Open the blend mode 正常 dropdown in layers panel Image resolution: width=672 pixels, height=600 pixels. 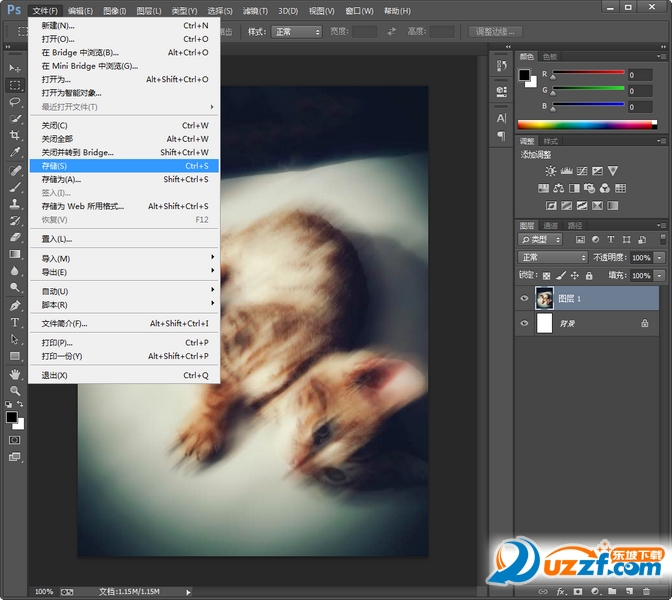pos(553,258)
